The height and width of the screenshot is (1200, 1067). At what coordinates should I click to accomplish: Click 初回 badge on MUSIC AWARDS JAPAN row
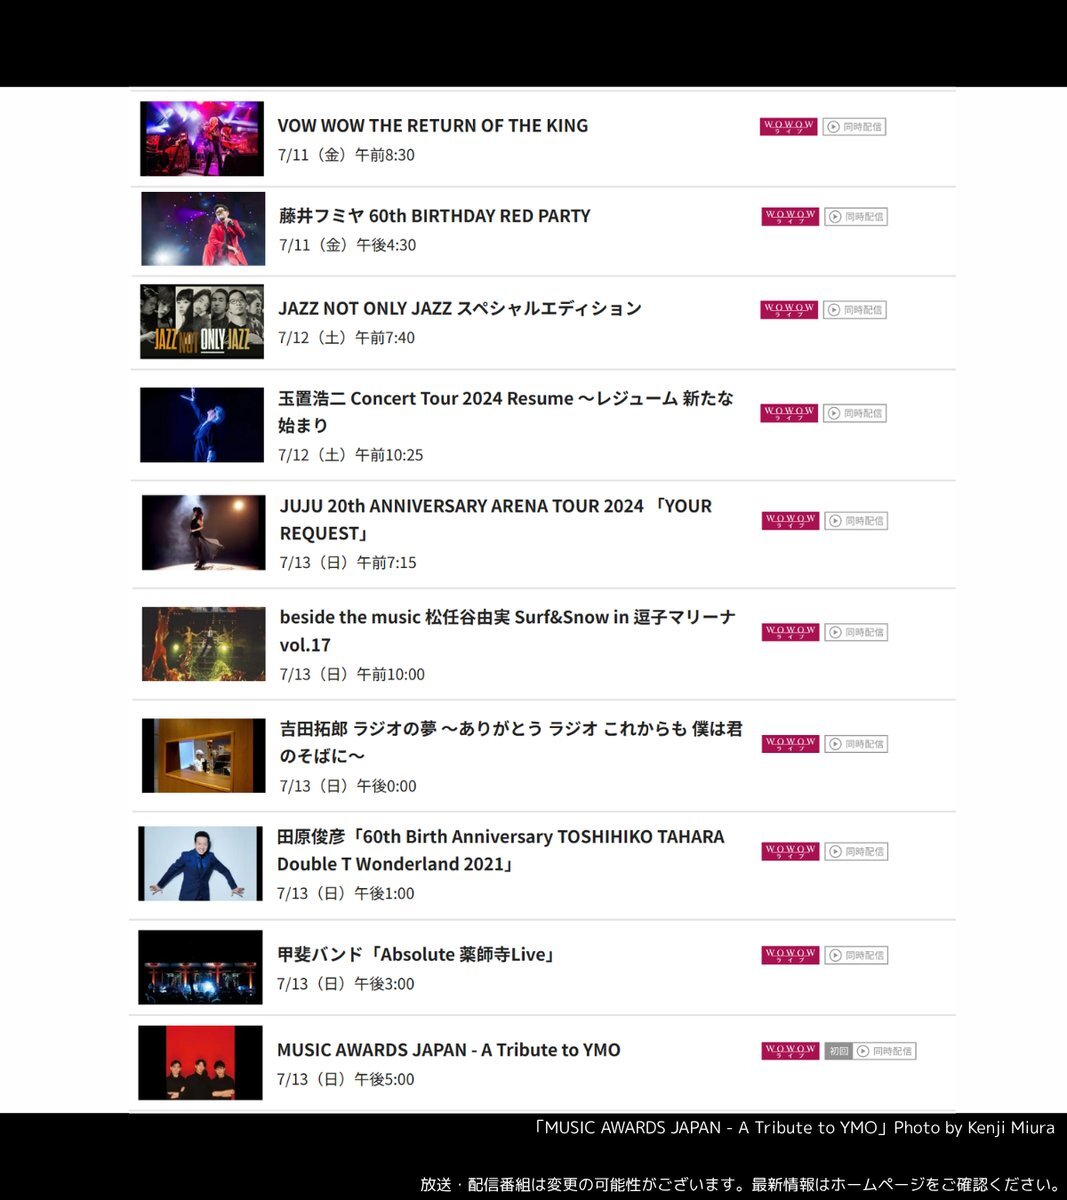pos(838,1051)
